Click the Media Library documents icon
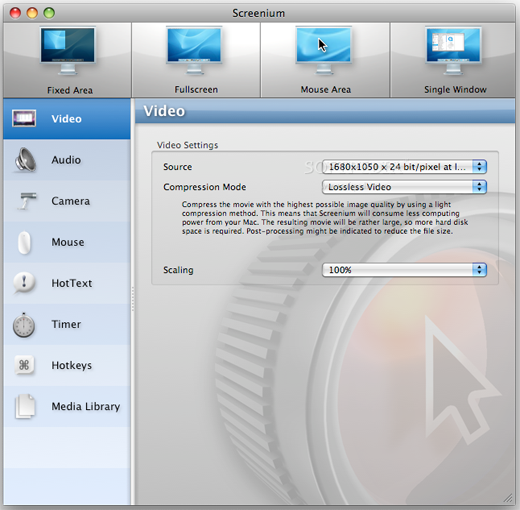The width and height of the screenshot is (520, 510). coord(25,406)
